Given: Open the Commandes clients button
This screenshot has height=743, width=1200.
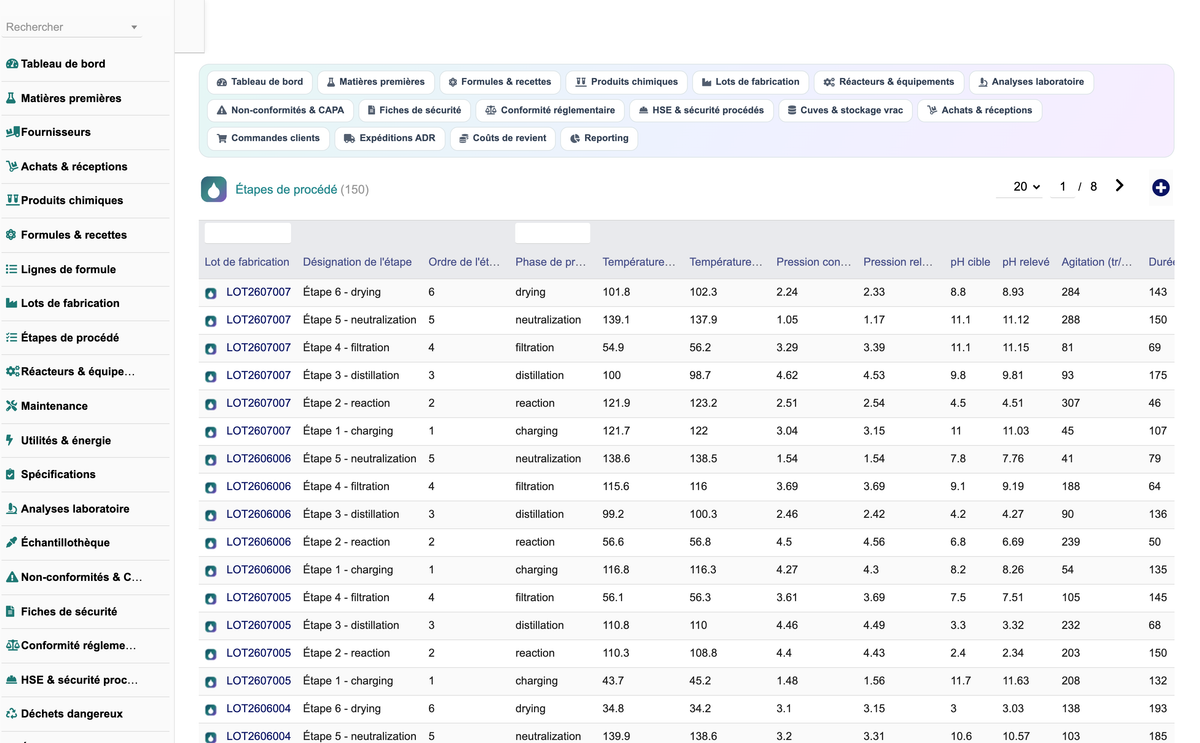Looking at the screenshot, I should pyautogui.click(x=268, y=138).
